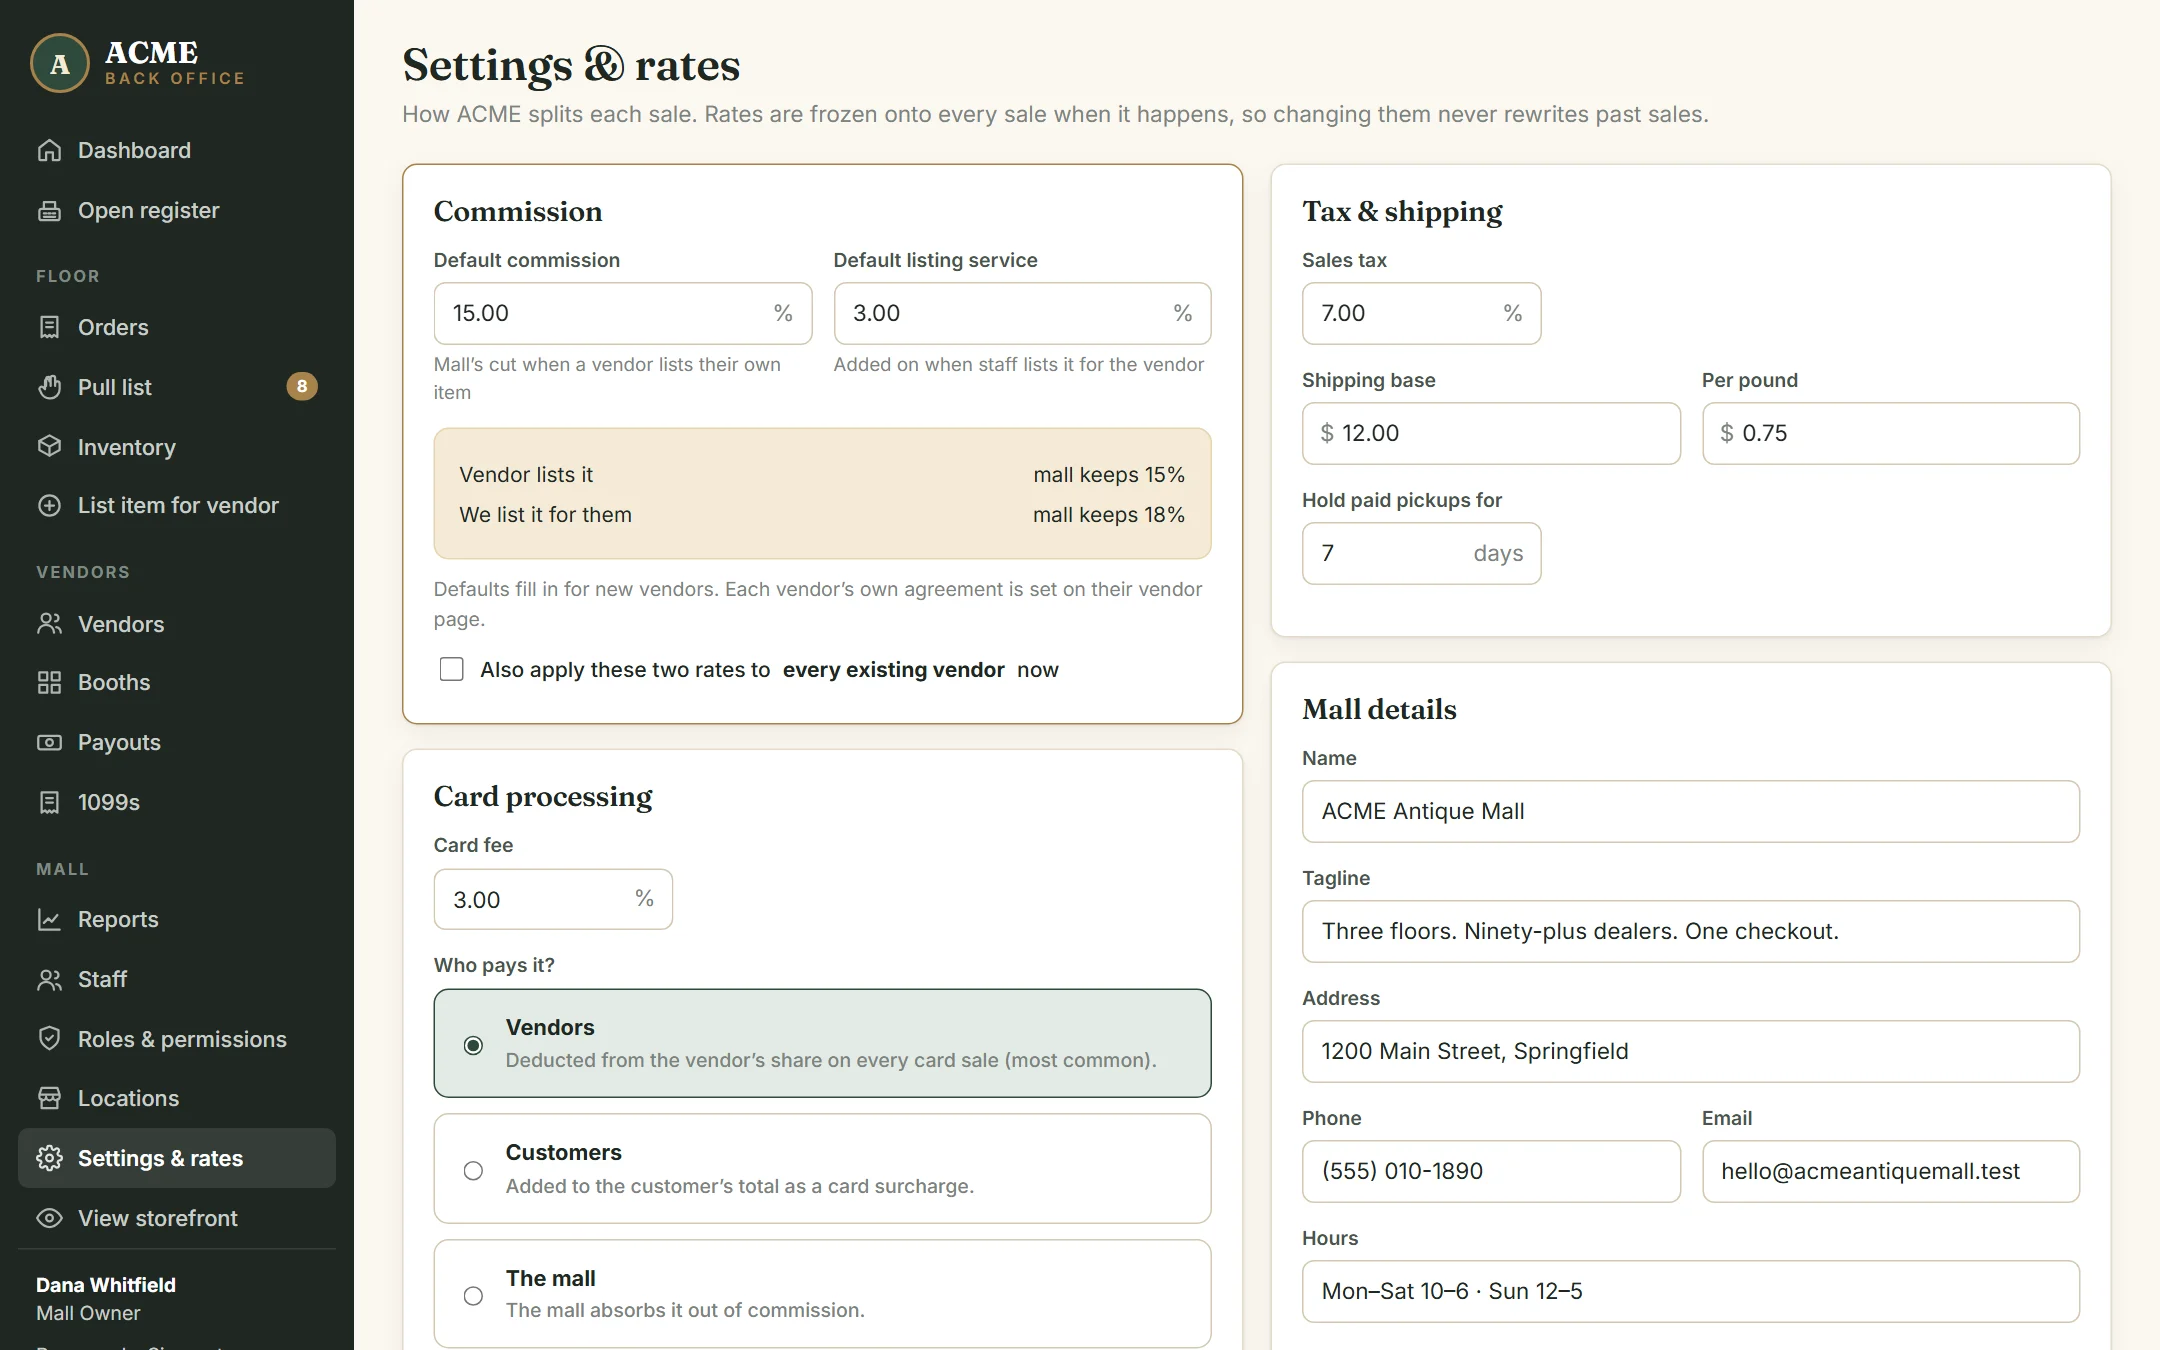Screen dimensions: 2160x1350
Task: Edit the Hold paid pickups days field
Action: pyautogui.click(x=1421, y=553)
